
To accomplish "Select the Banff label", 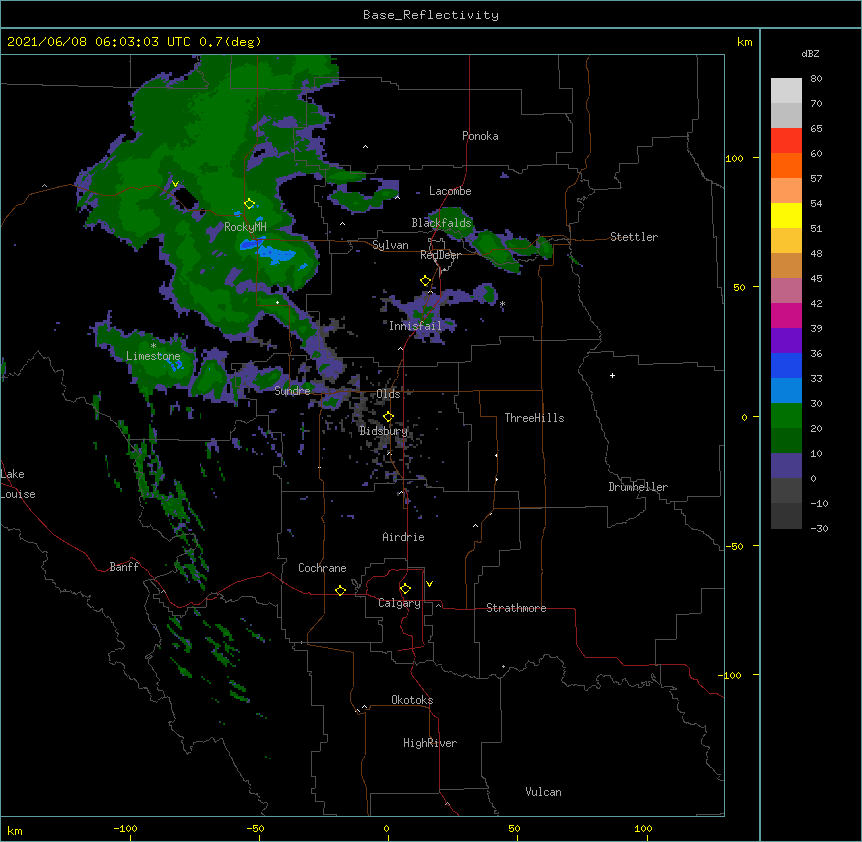I will 124,567.
